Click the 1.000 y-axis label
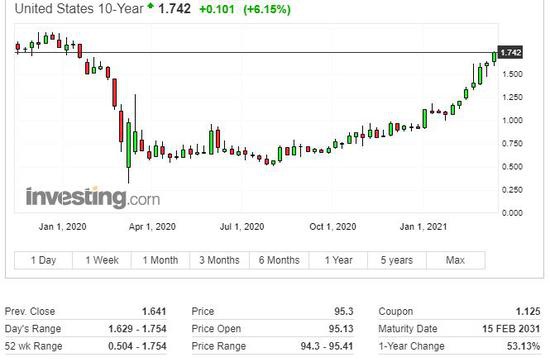 click(512, 120)
